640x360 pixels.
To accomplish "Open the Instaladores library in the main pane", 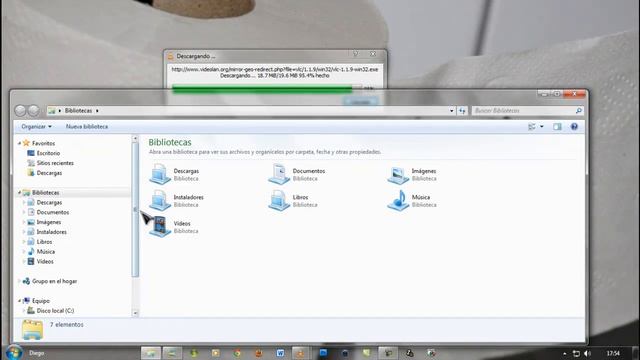I will pyautogui.click(x=176, y=200).
